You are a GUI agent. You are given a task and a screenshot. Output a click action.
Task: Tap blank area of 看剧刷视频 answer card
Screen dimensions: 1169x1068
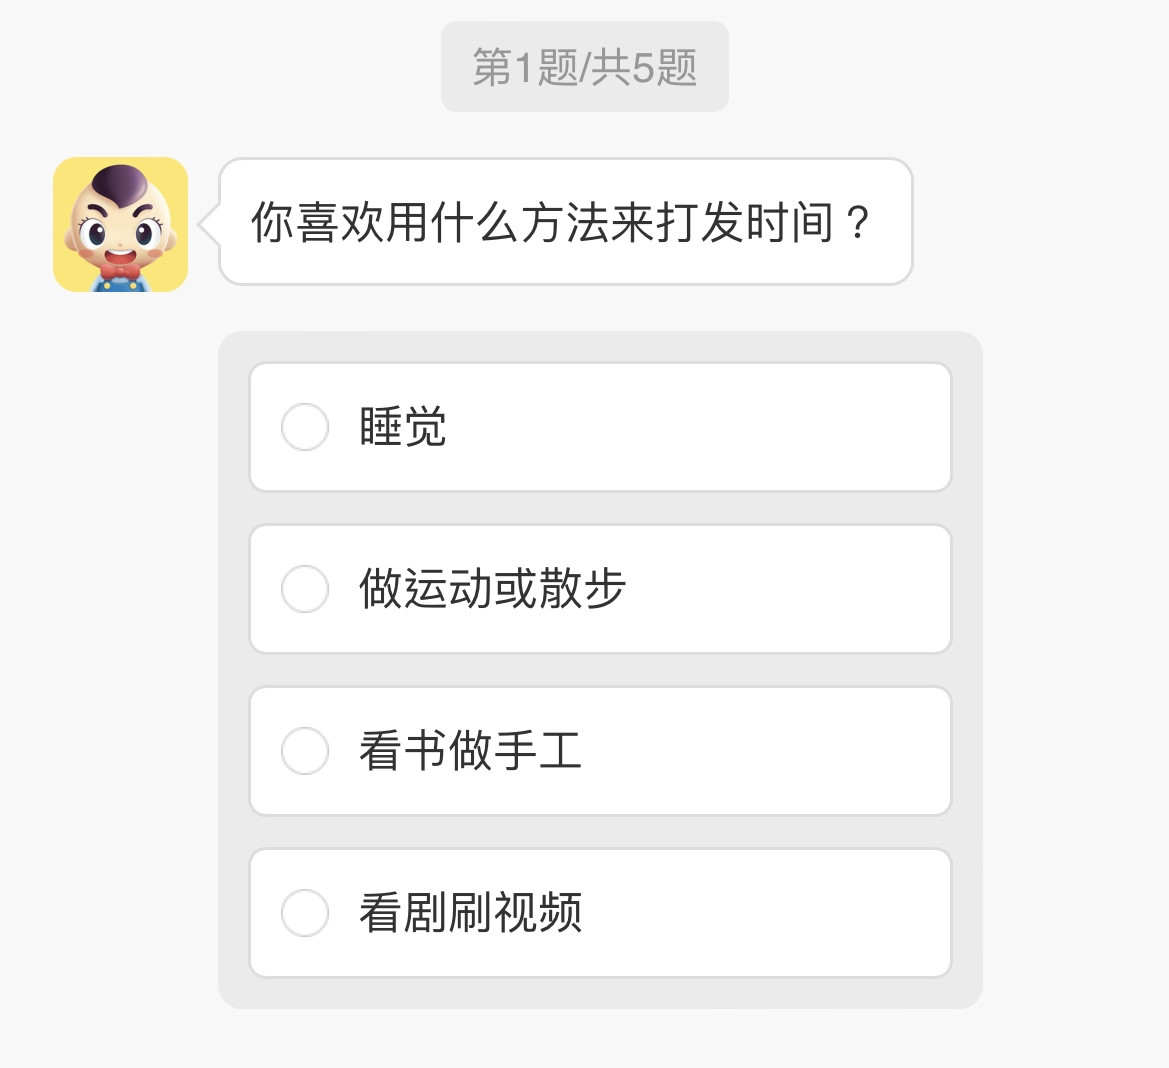pos(780,913)
